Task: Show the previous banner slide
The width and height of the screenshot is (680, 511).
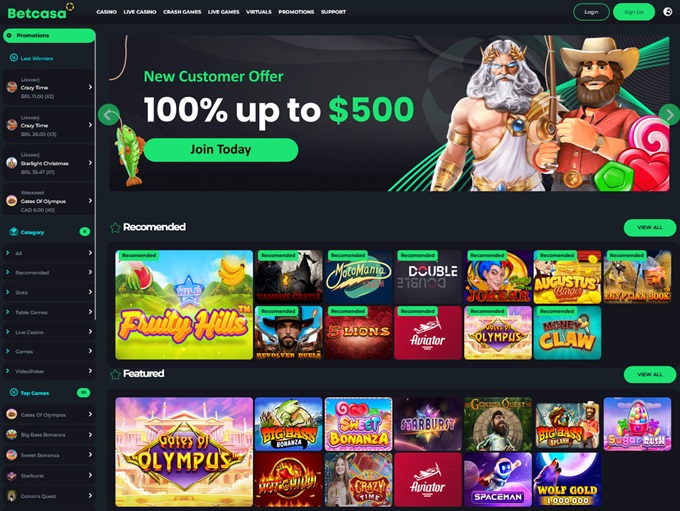Action: tap(108, 115)
